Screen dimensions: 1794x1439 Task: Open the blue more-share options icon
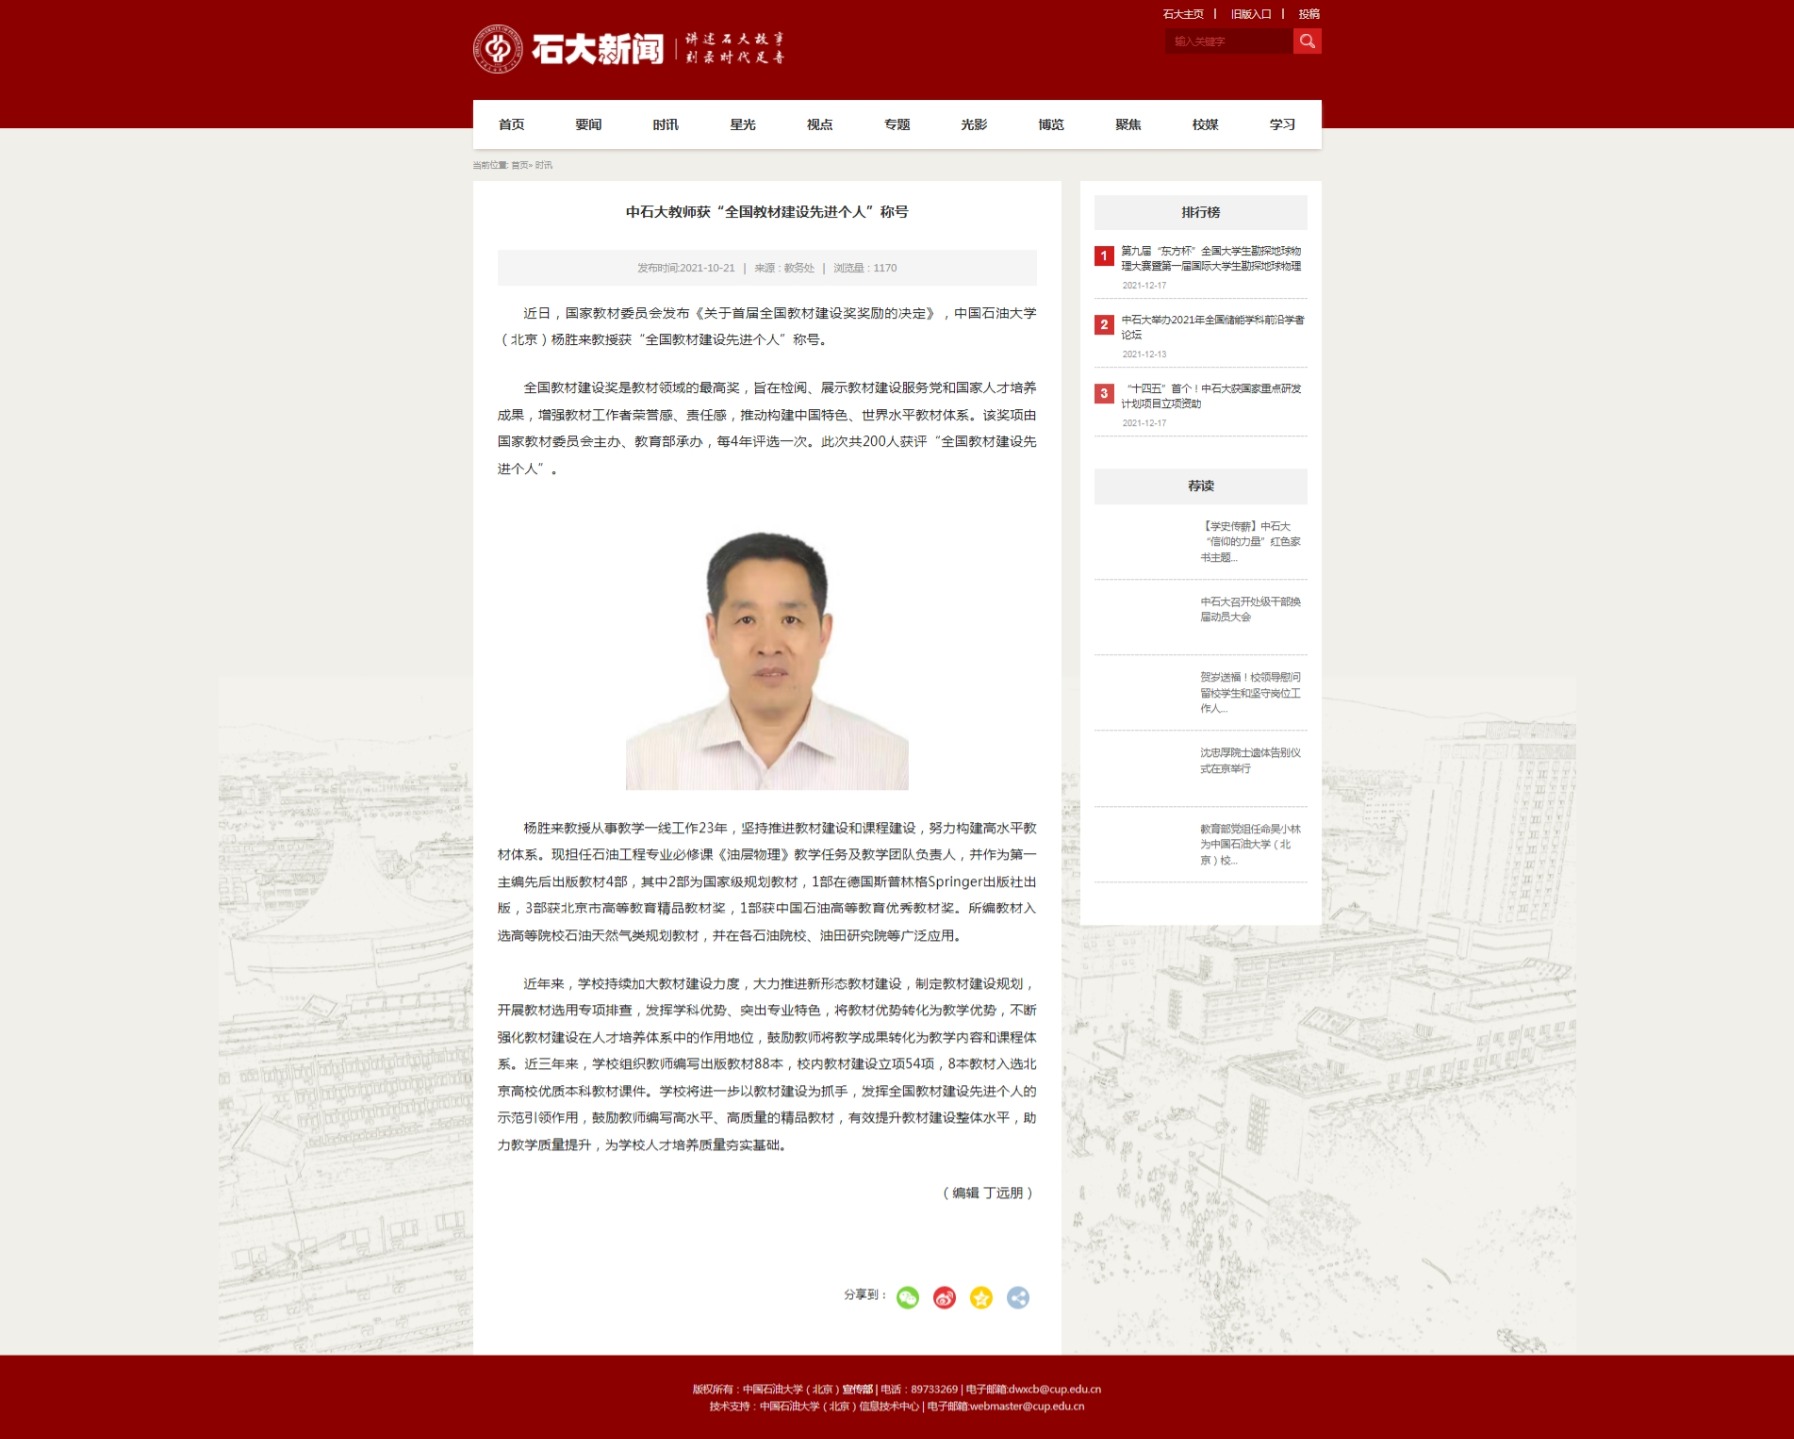coord(1017,1297)
